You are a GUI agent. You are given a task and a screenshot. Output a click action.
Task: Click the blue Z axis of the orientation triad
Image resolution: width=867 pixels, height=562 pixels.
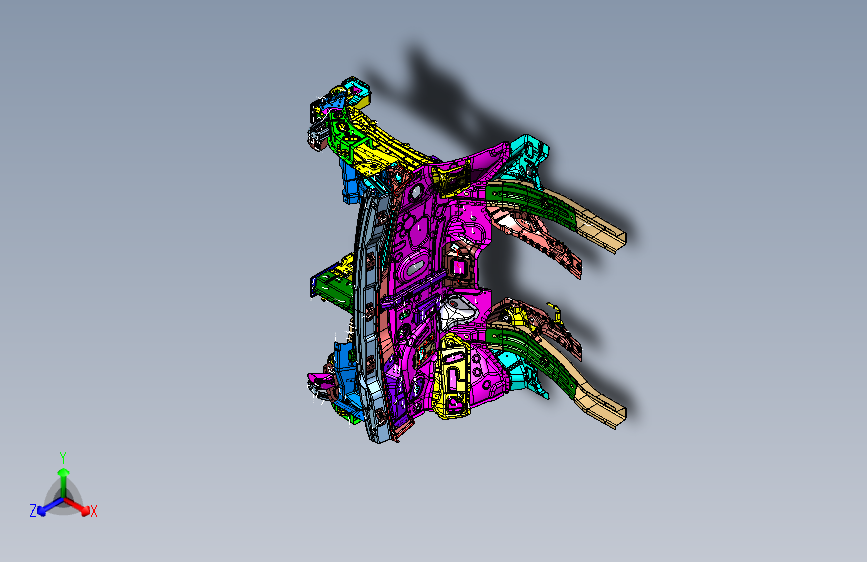coord(50,507)
